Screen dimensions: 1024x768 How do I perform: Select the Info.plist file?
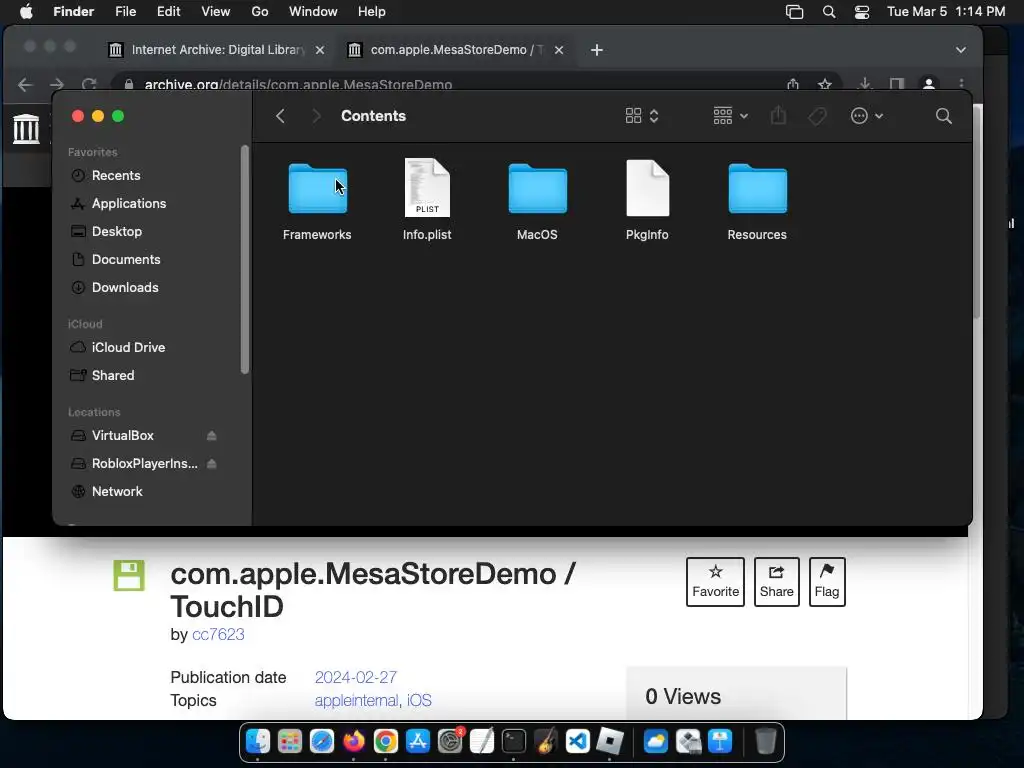pyautogui.click(x=427, y=188)
